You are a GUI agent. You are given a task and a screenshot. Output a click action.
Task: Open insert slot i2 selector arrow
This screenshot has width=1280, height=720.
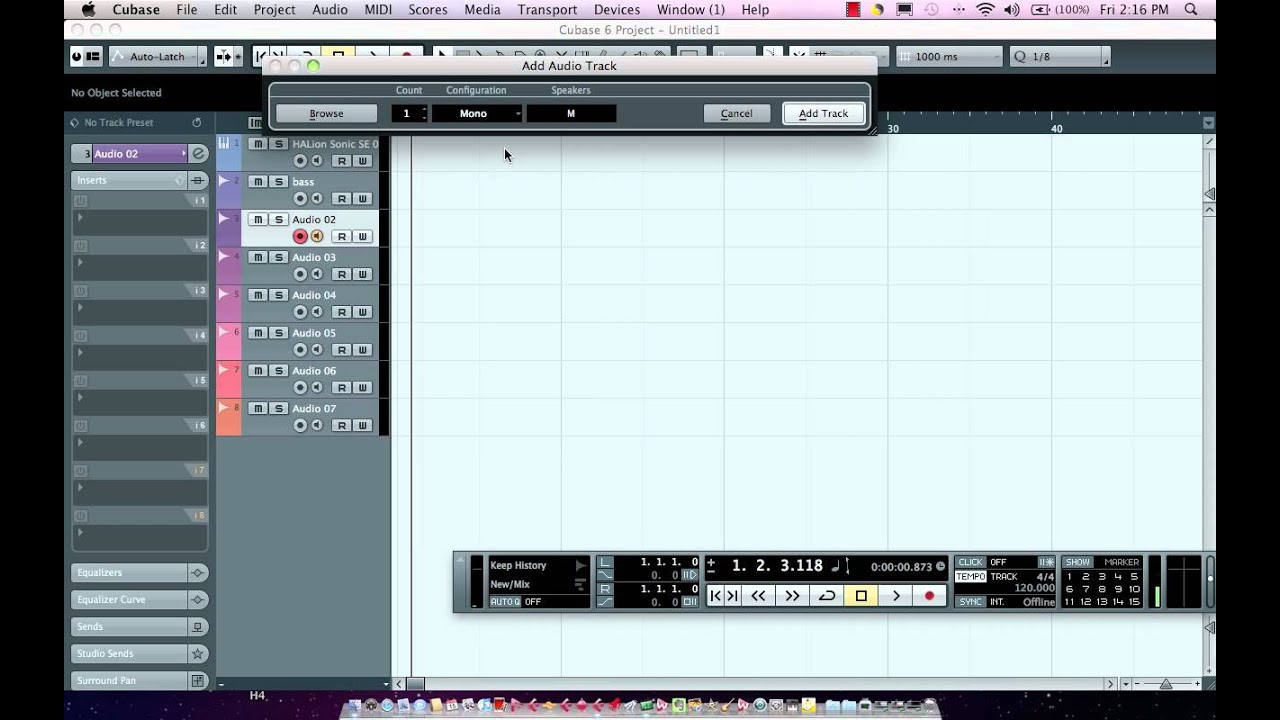tap(80, 262)
